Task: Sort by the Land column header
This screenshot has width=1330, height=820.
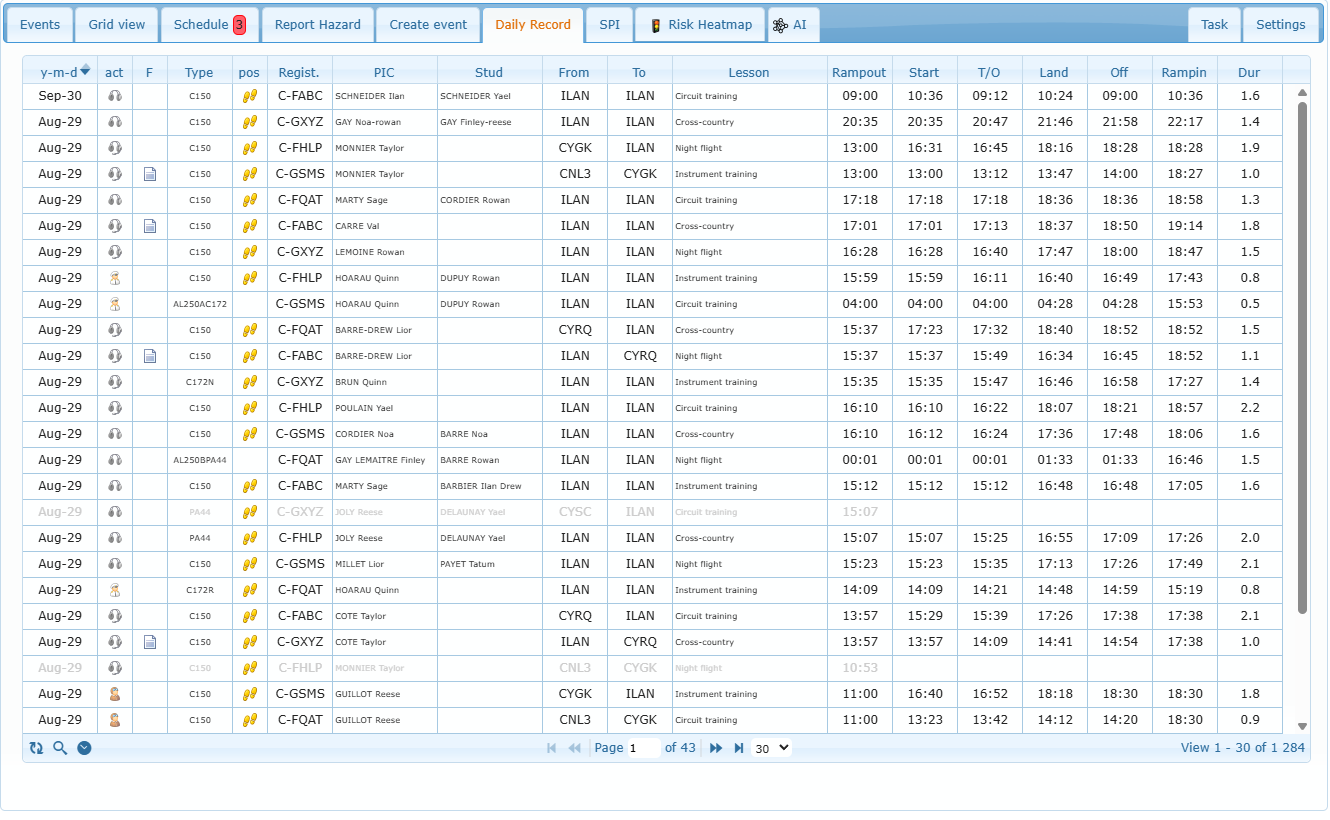Action: pyautogui.click(x=1054, y=72)
